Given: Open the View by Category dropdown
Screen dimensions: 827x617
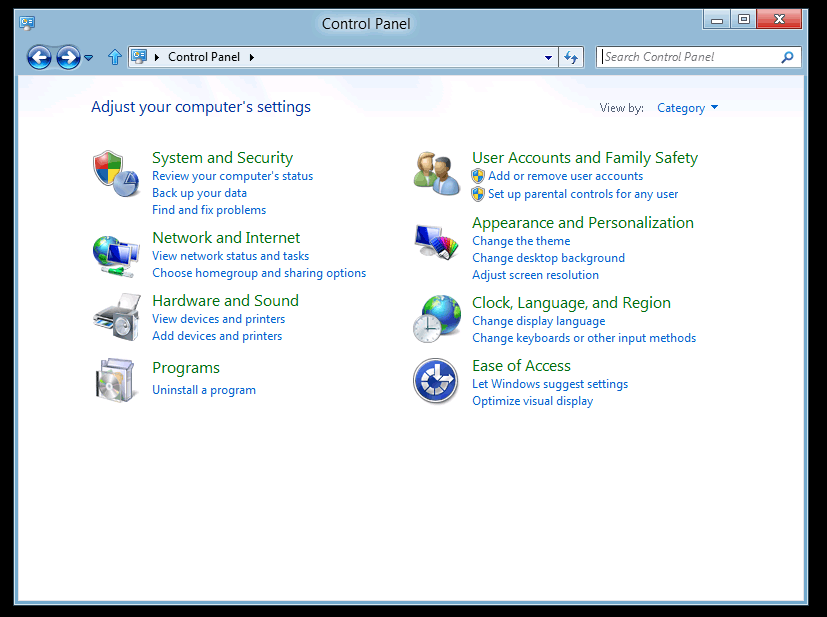Looking at the screenshot, I should click(687, 108).
